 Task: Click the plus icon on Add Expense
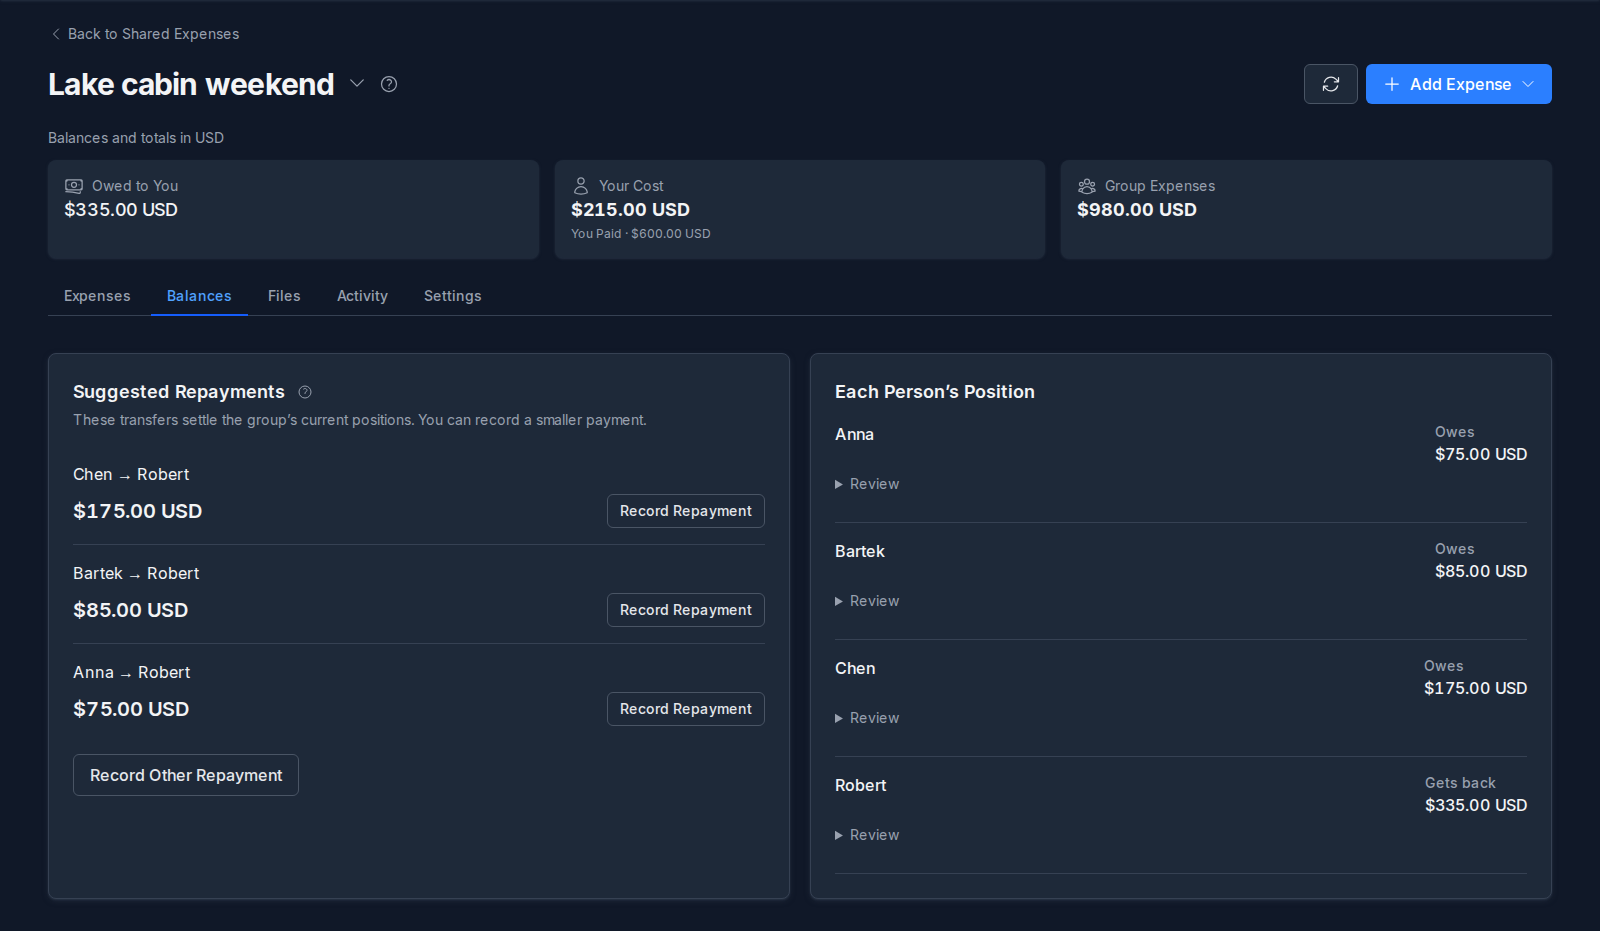pyautogui.click(x=1391, y=84)
